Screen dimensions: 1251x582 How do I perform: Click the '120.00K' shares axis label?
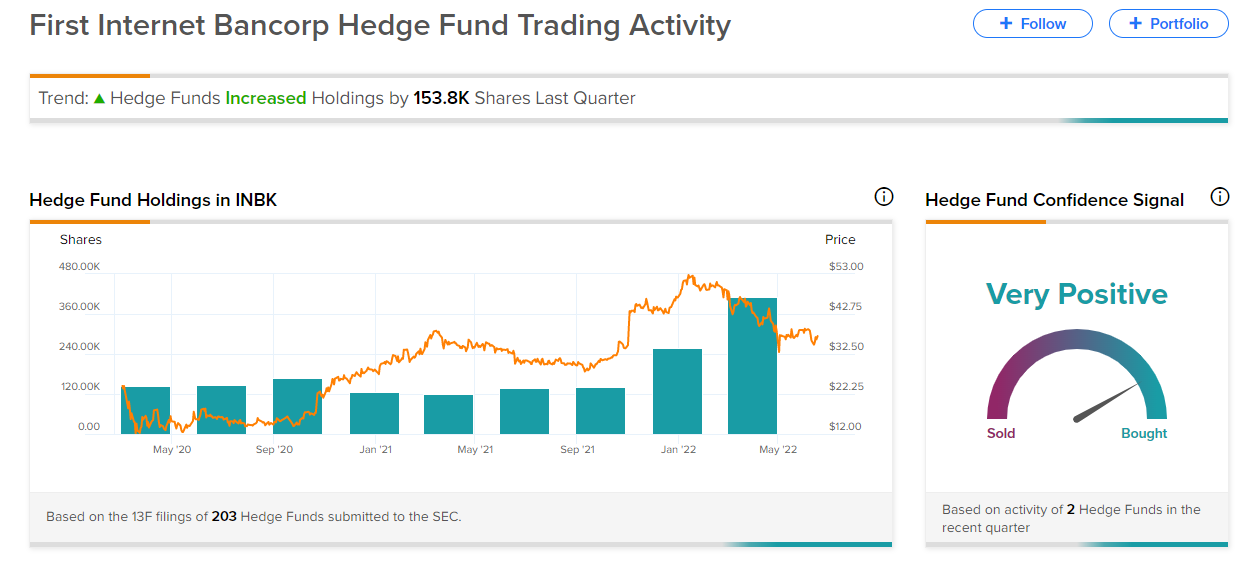[80, 386]
